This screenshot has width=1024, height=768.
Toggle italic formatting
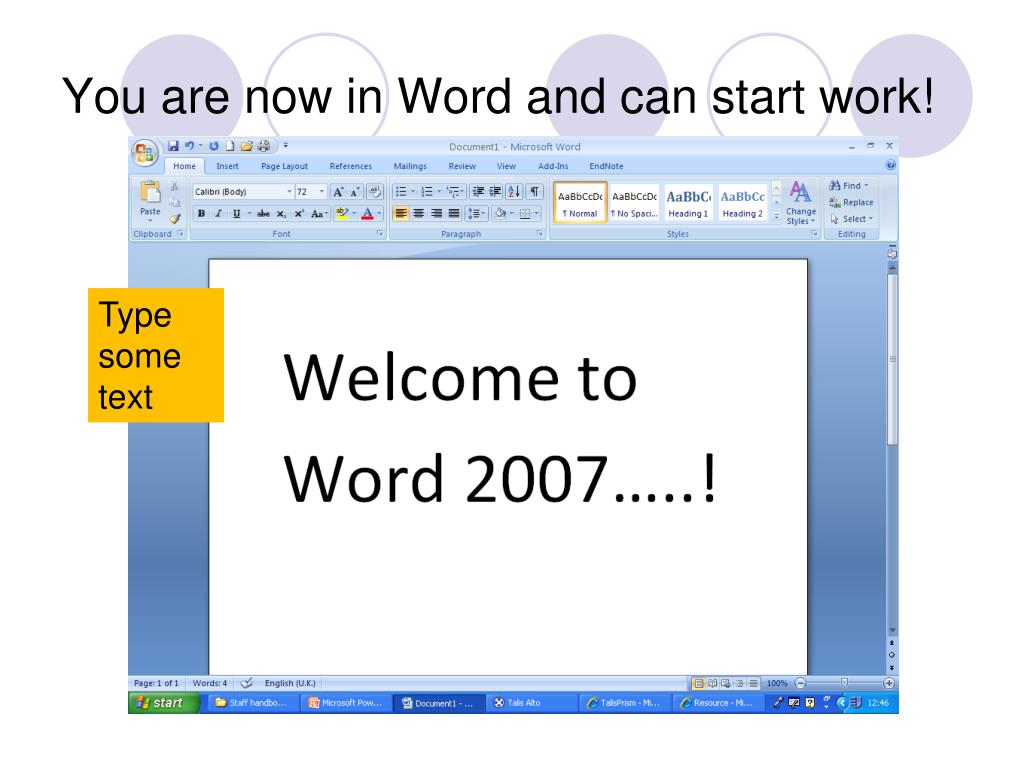coord(219,214)
